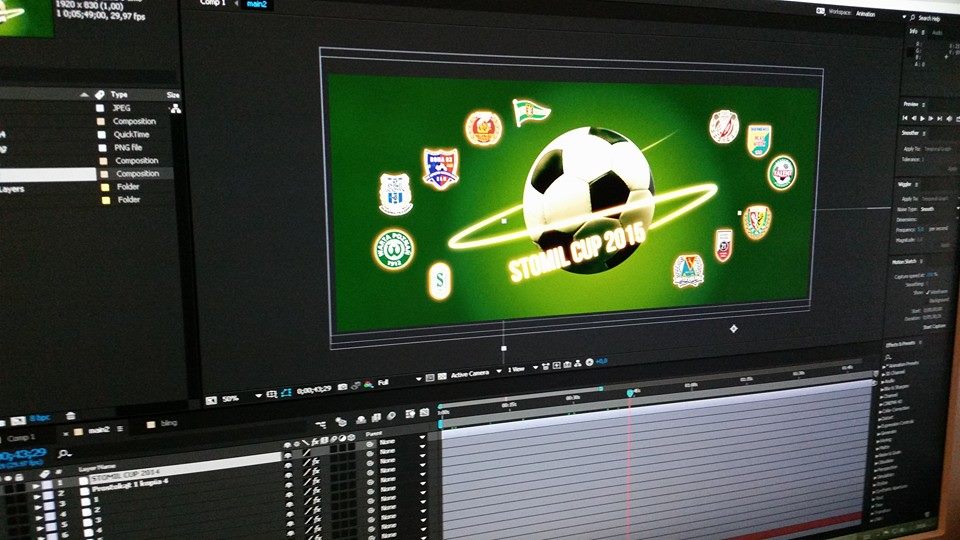The image size is (960, 540).
Task: Toggle the Frame Blending icon in the timeline
Action: 376,418
